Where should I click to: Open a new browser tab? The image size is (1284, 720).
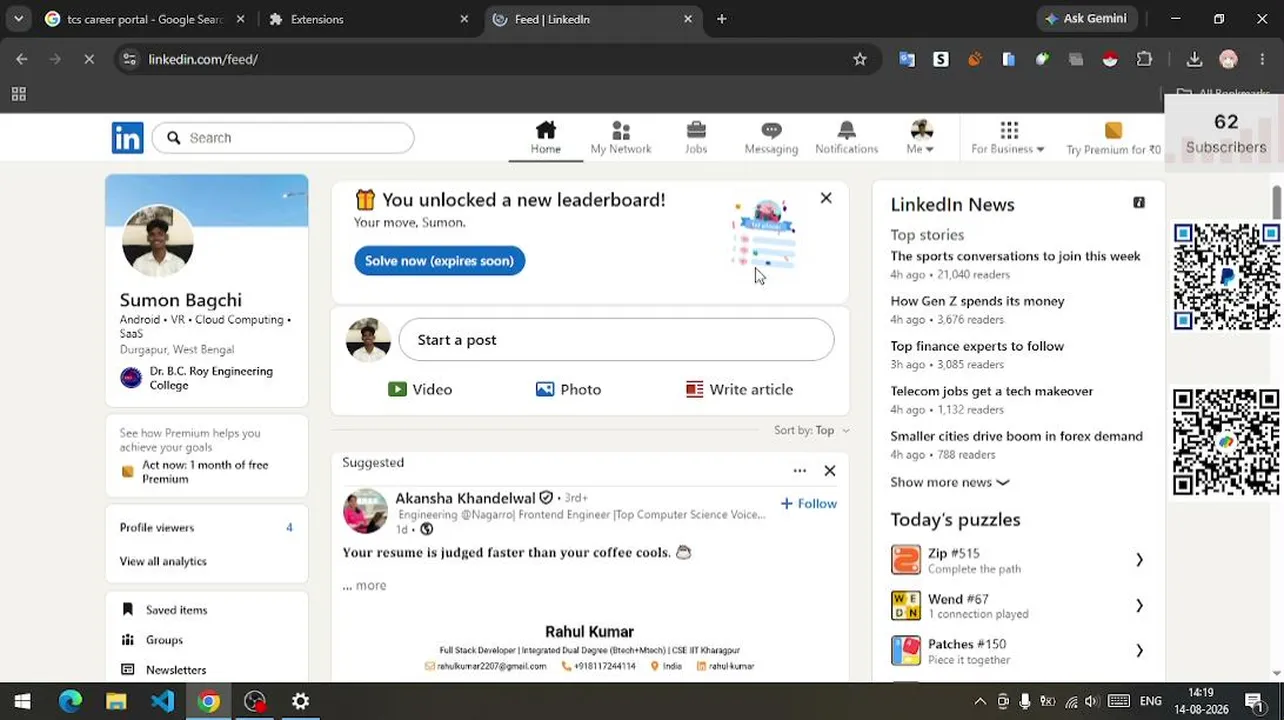click(722, 19)
